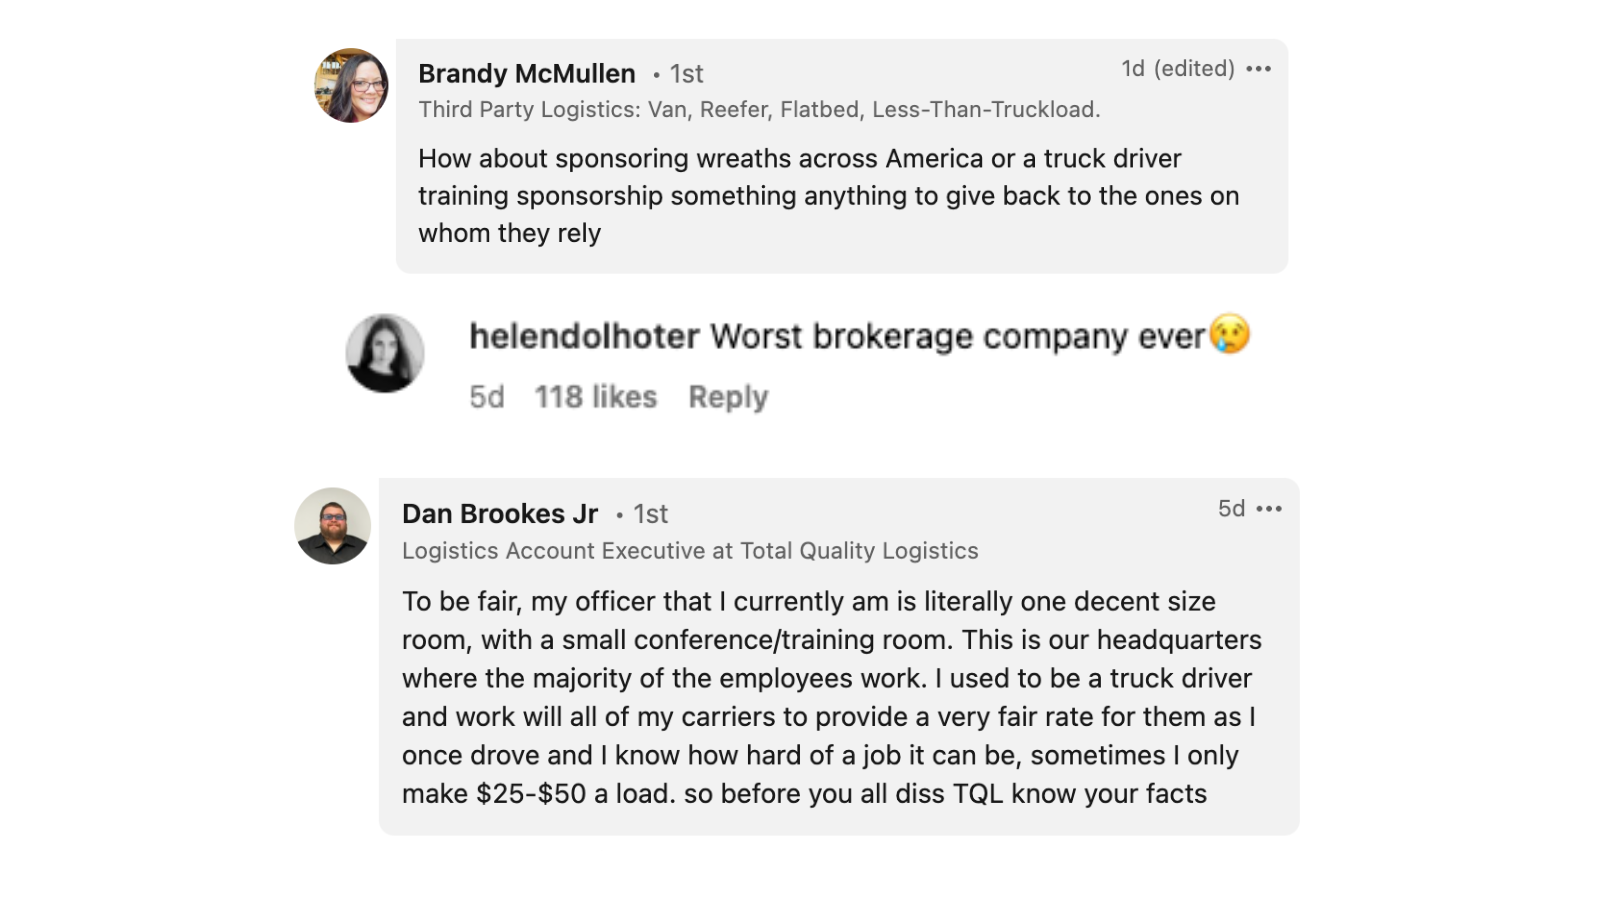1600x900 pixels.
Task: Click Brandy's comment about sponsoring wreaths
Action: 828,196
